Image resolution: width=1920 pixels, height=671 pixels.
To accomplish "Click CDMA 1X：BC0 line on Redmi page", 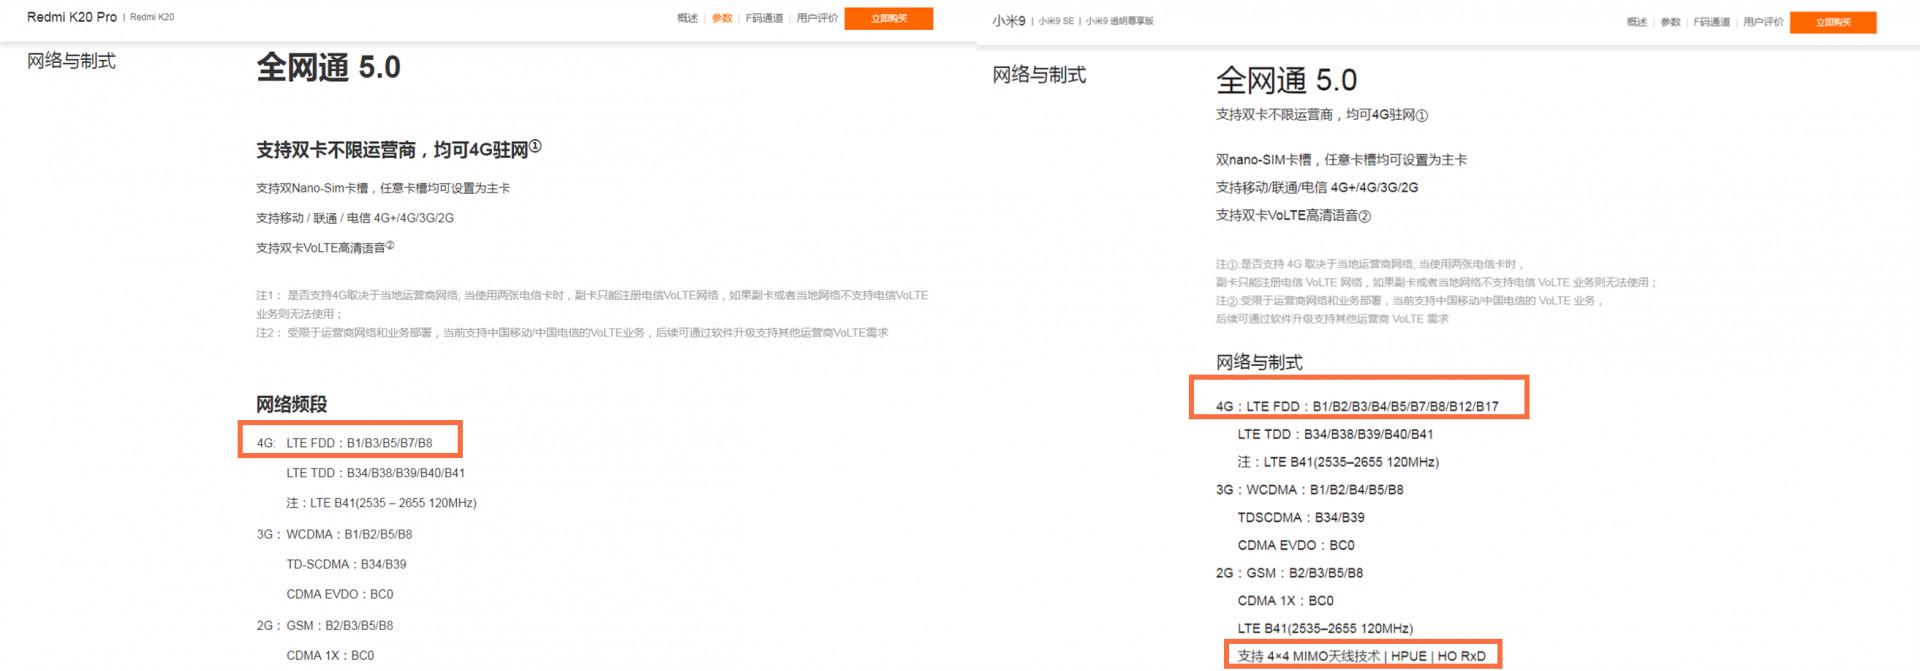I will click(330, 655).
